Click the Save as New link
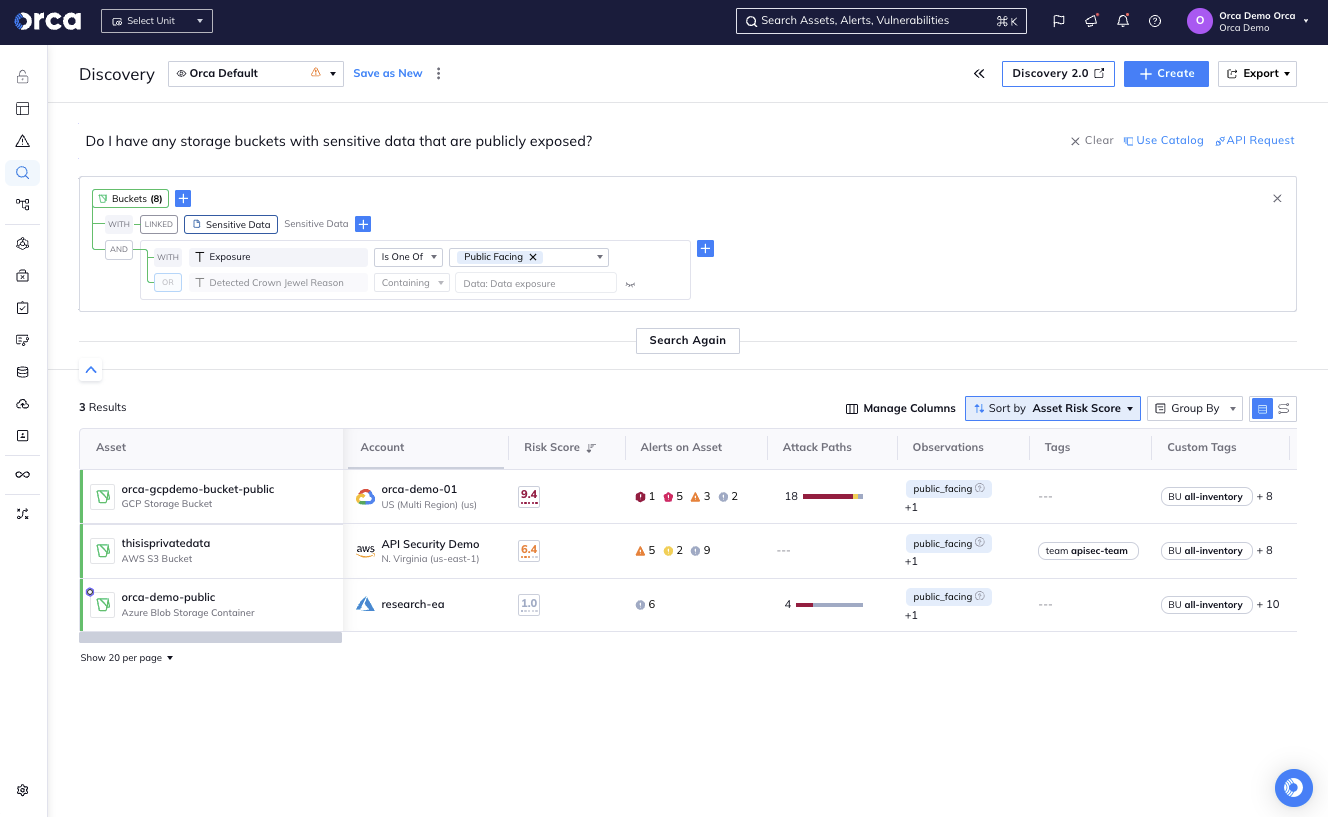 [x=387, y=73]
